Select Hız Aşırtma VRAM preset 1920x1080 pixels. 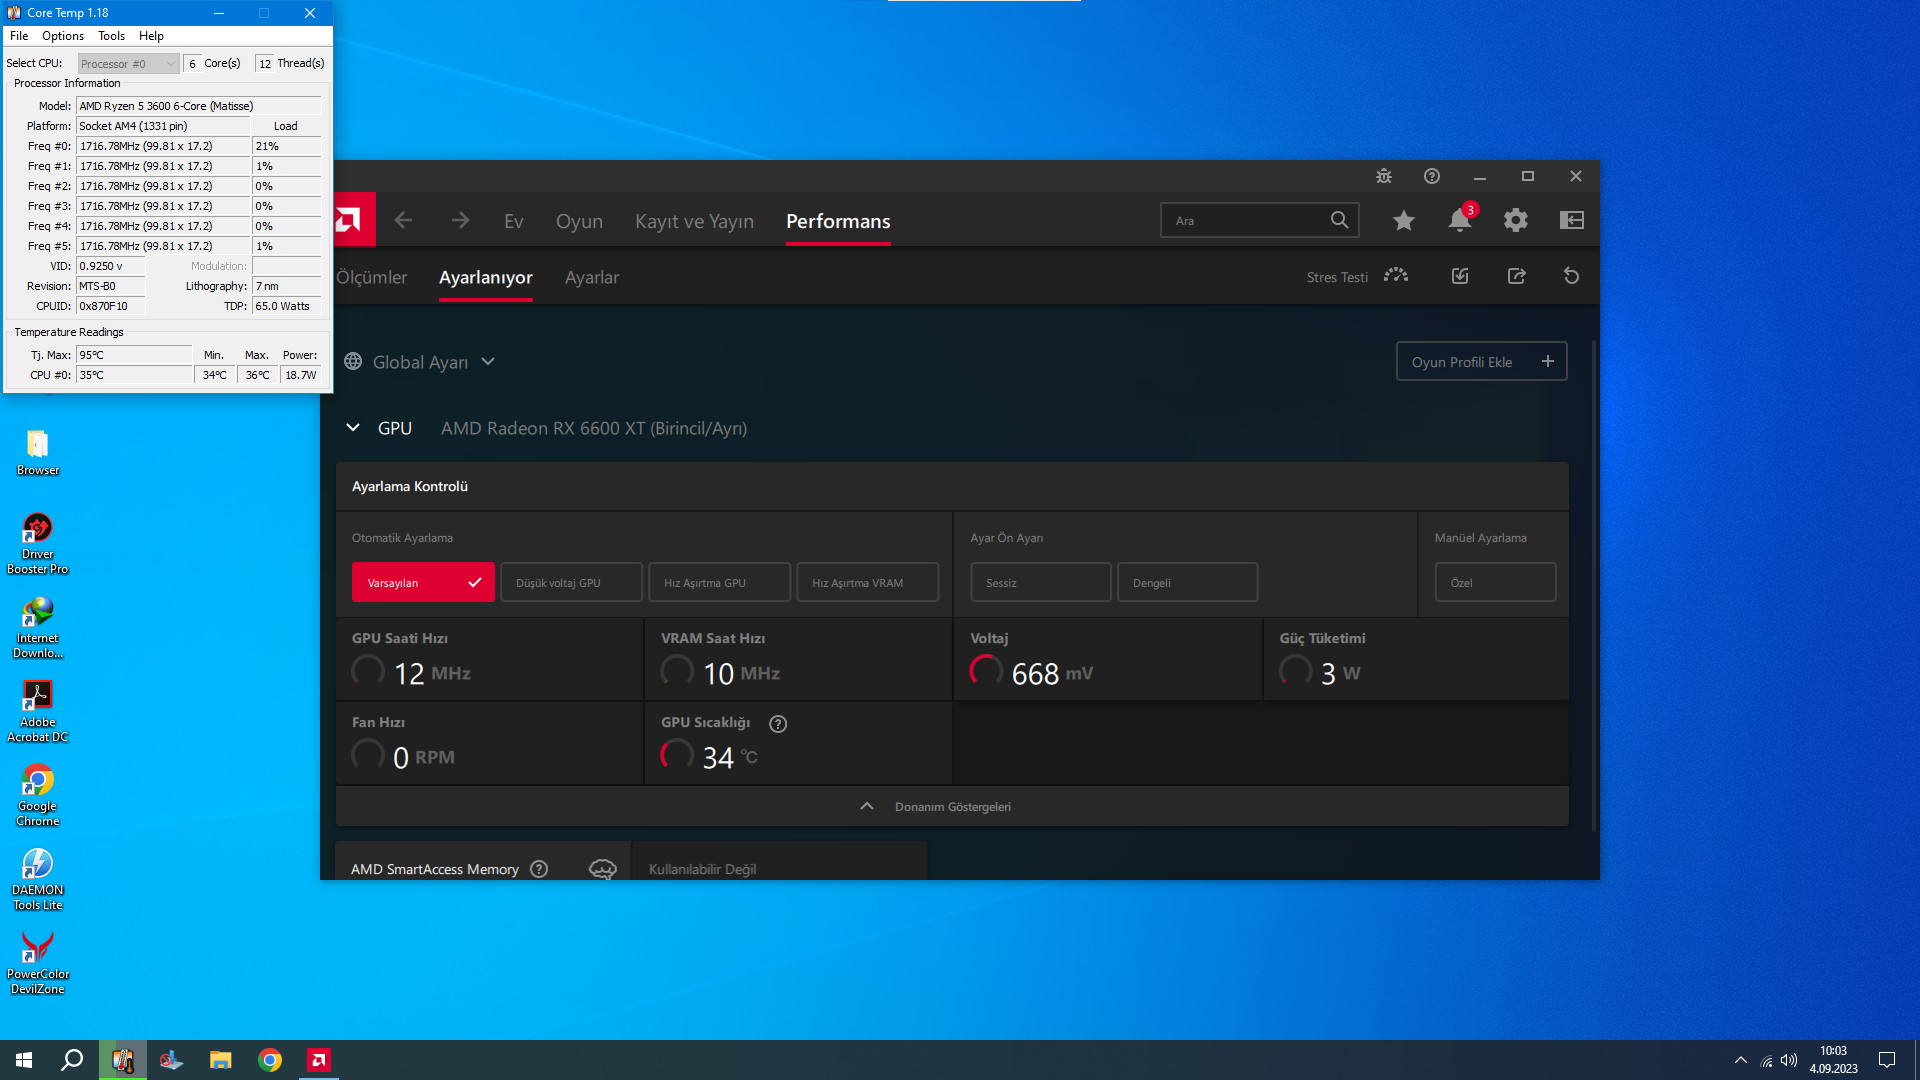[x=867, y=582]
